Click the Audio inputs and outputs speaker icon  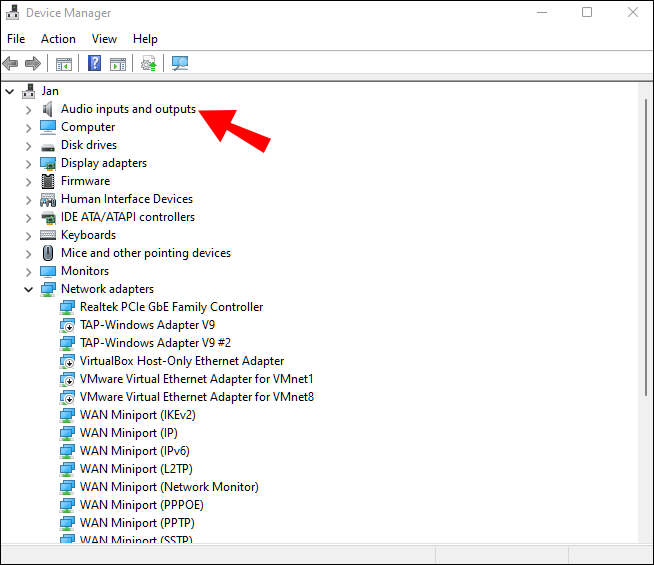(x=48, y=109)
